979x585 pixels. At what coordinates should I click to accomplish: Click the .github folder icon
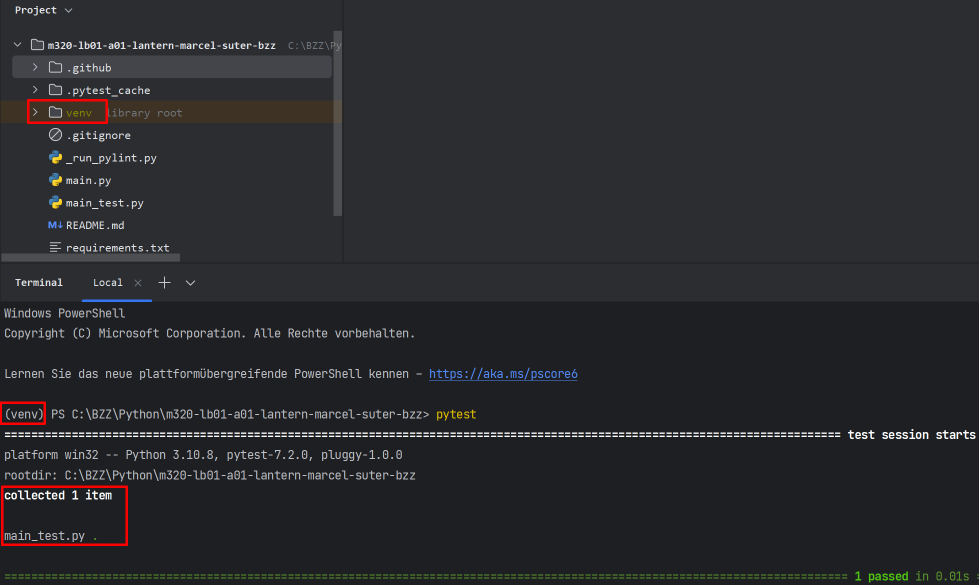56,67
